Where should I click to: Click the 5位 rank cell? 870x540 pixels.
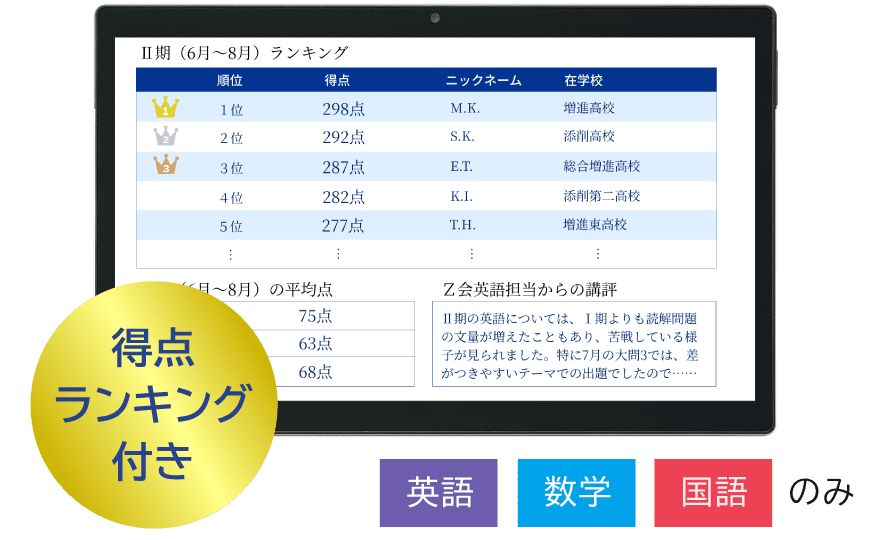231,226
